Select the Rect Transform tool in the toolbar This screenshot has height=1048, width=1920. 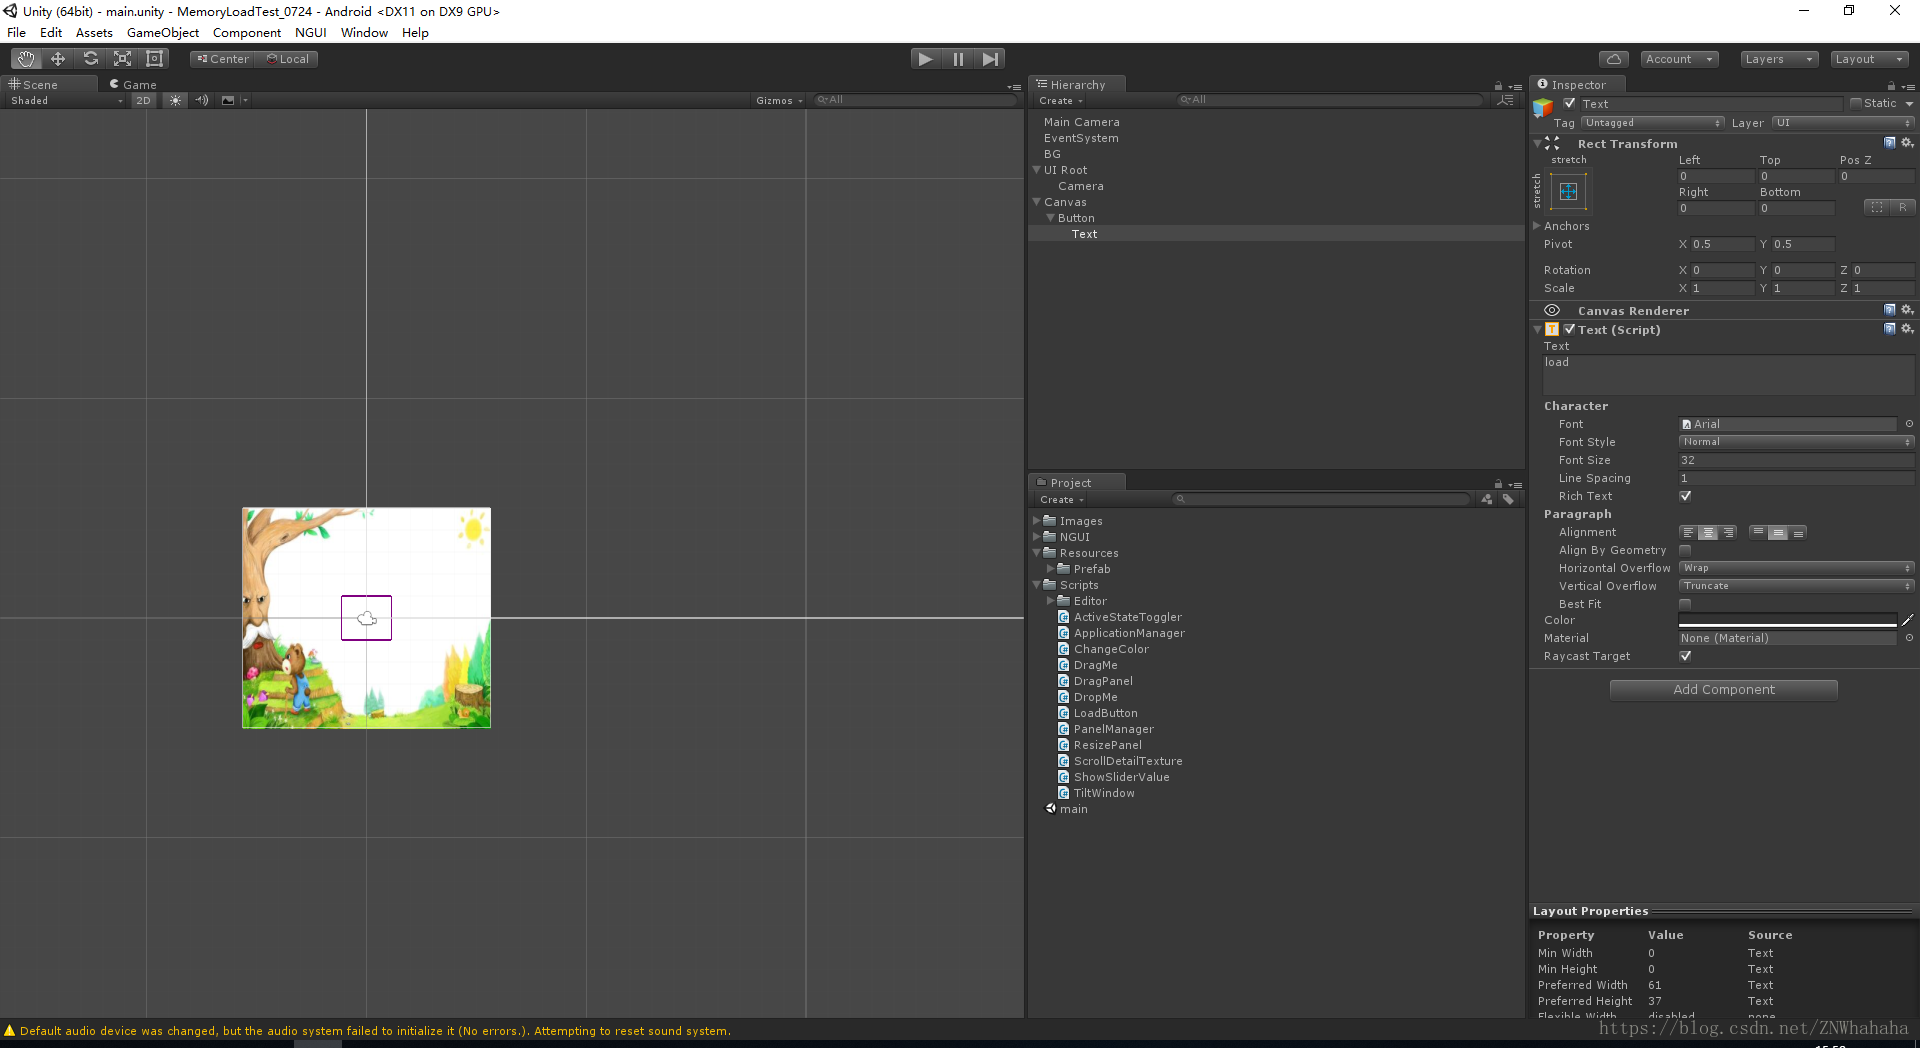coord(155,59)
